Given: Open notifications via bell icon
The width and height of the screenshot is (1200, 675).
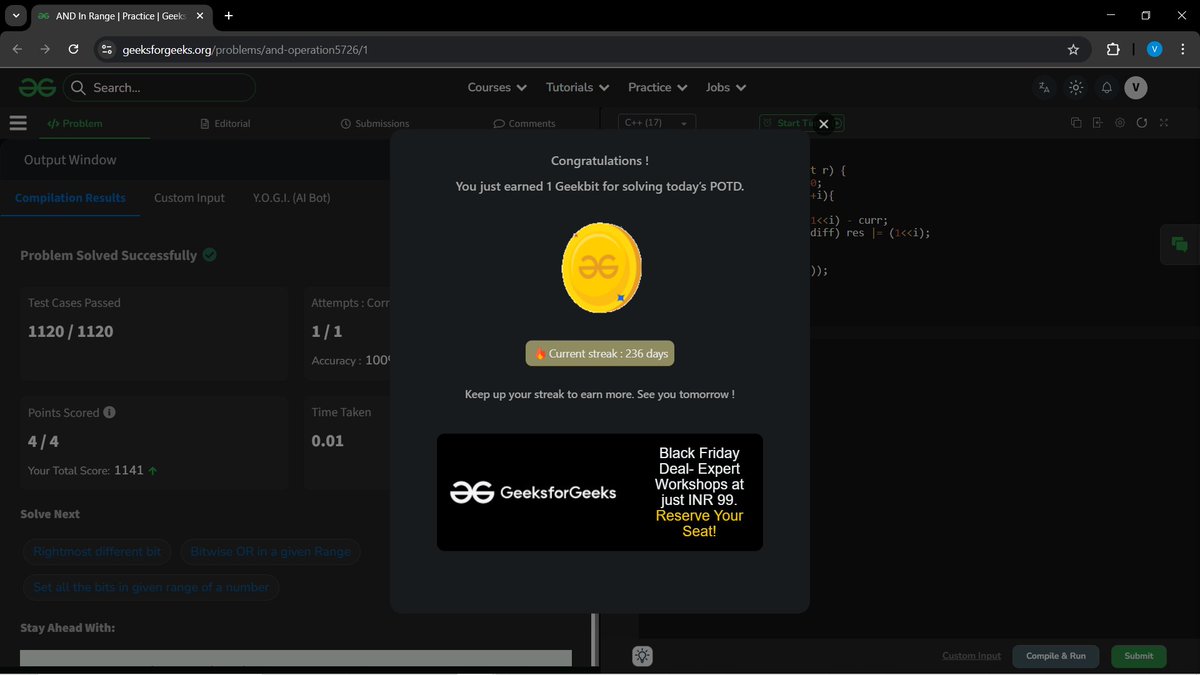Looking at the screenshot, I should [1106, 87].
